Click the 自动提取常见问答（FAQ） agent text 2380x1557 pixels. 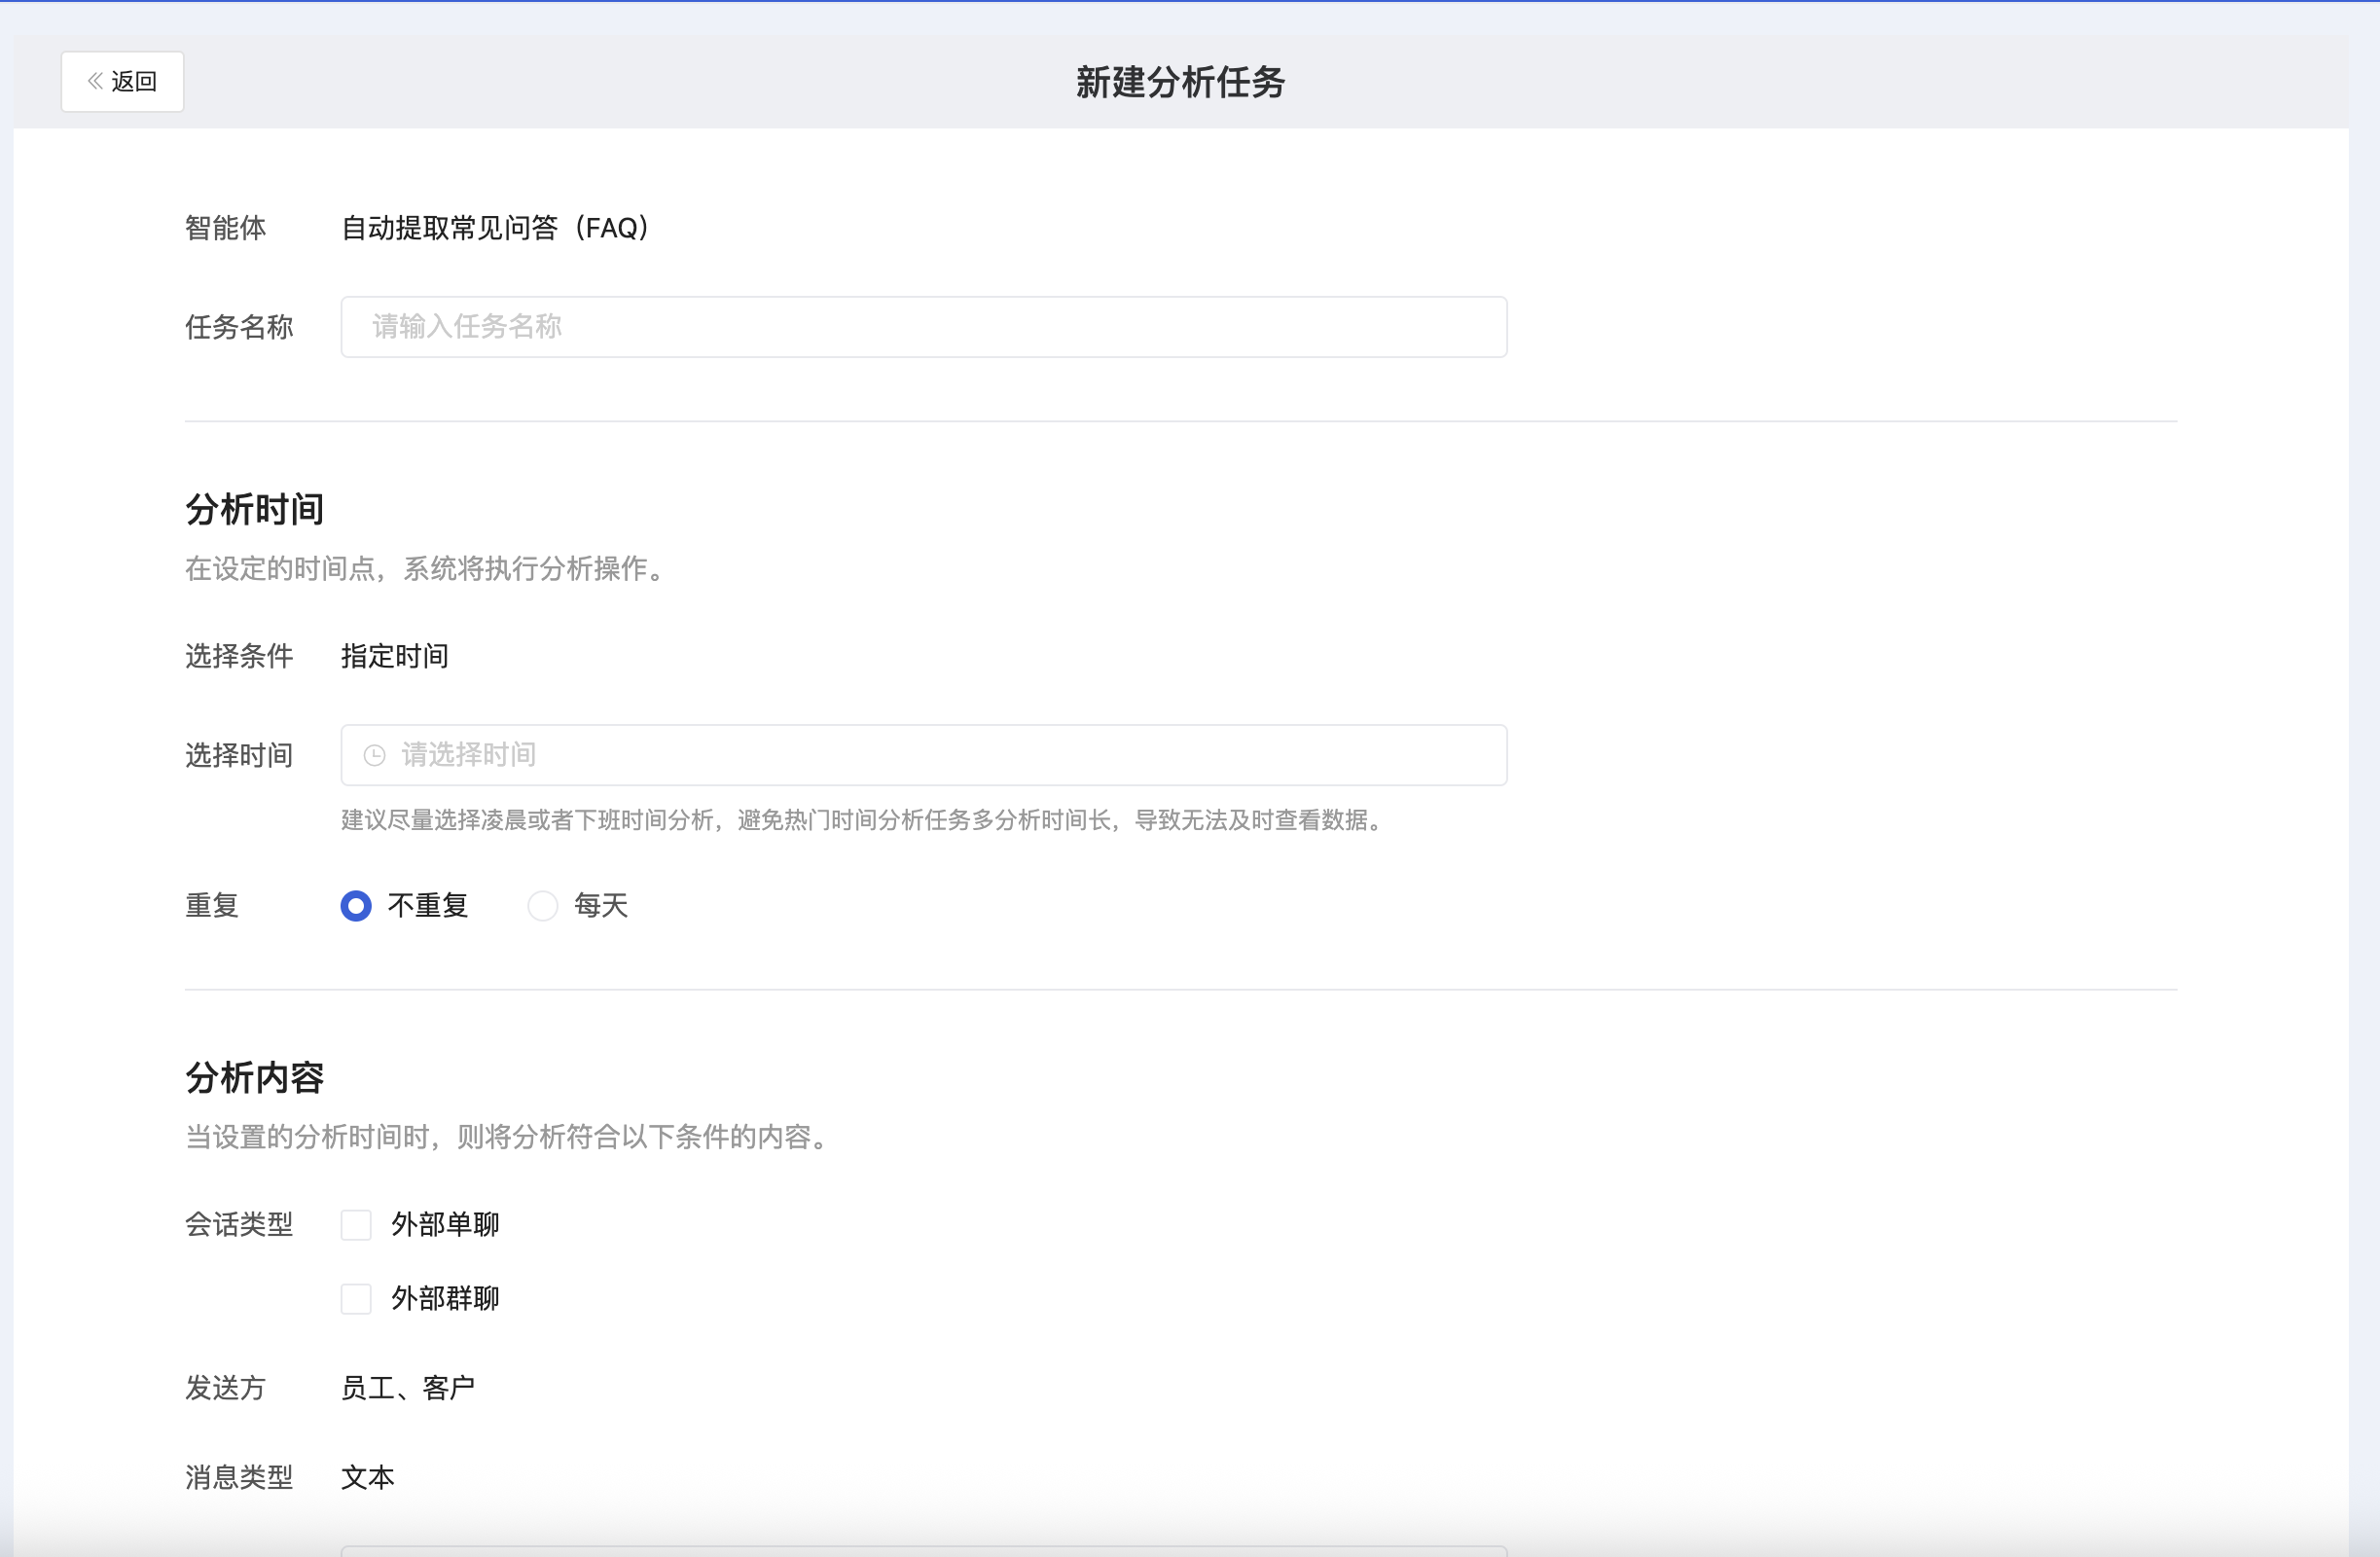click(496, 228)
